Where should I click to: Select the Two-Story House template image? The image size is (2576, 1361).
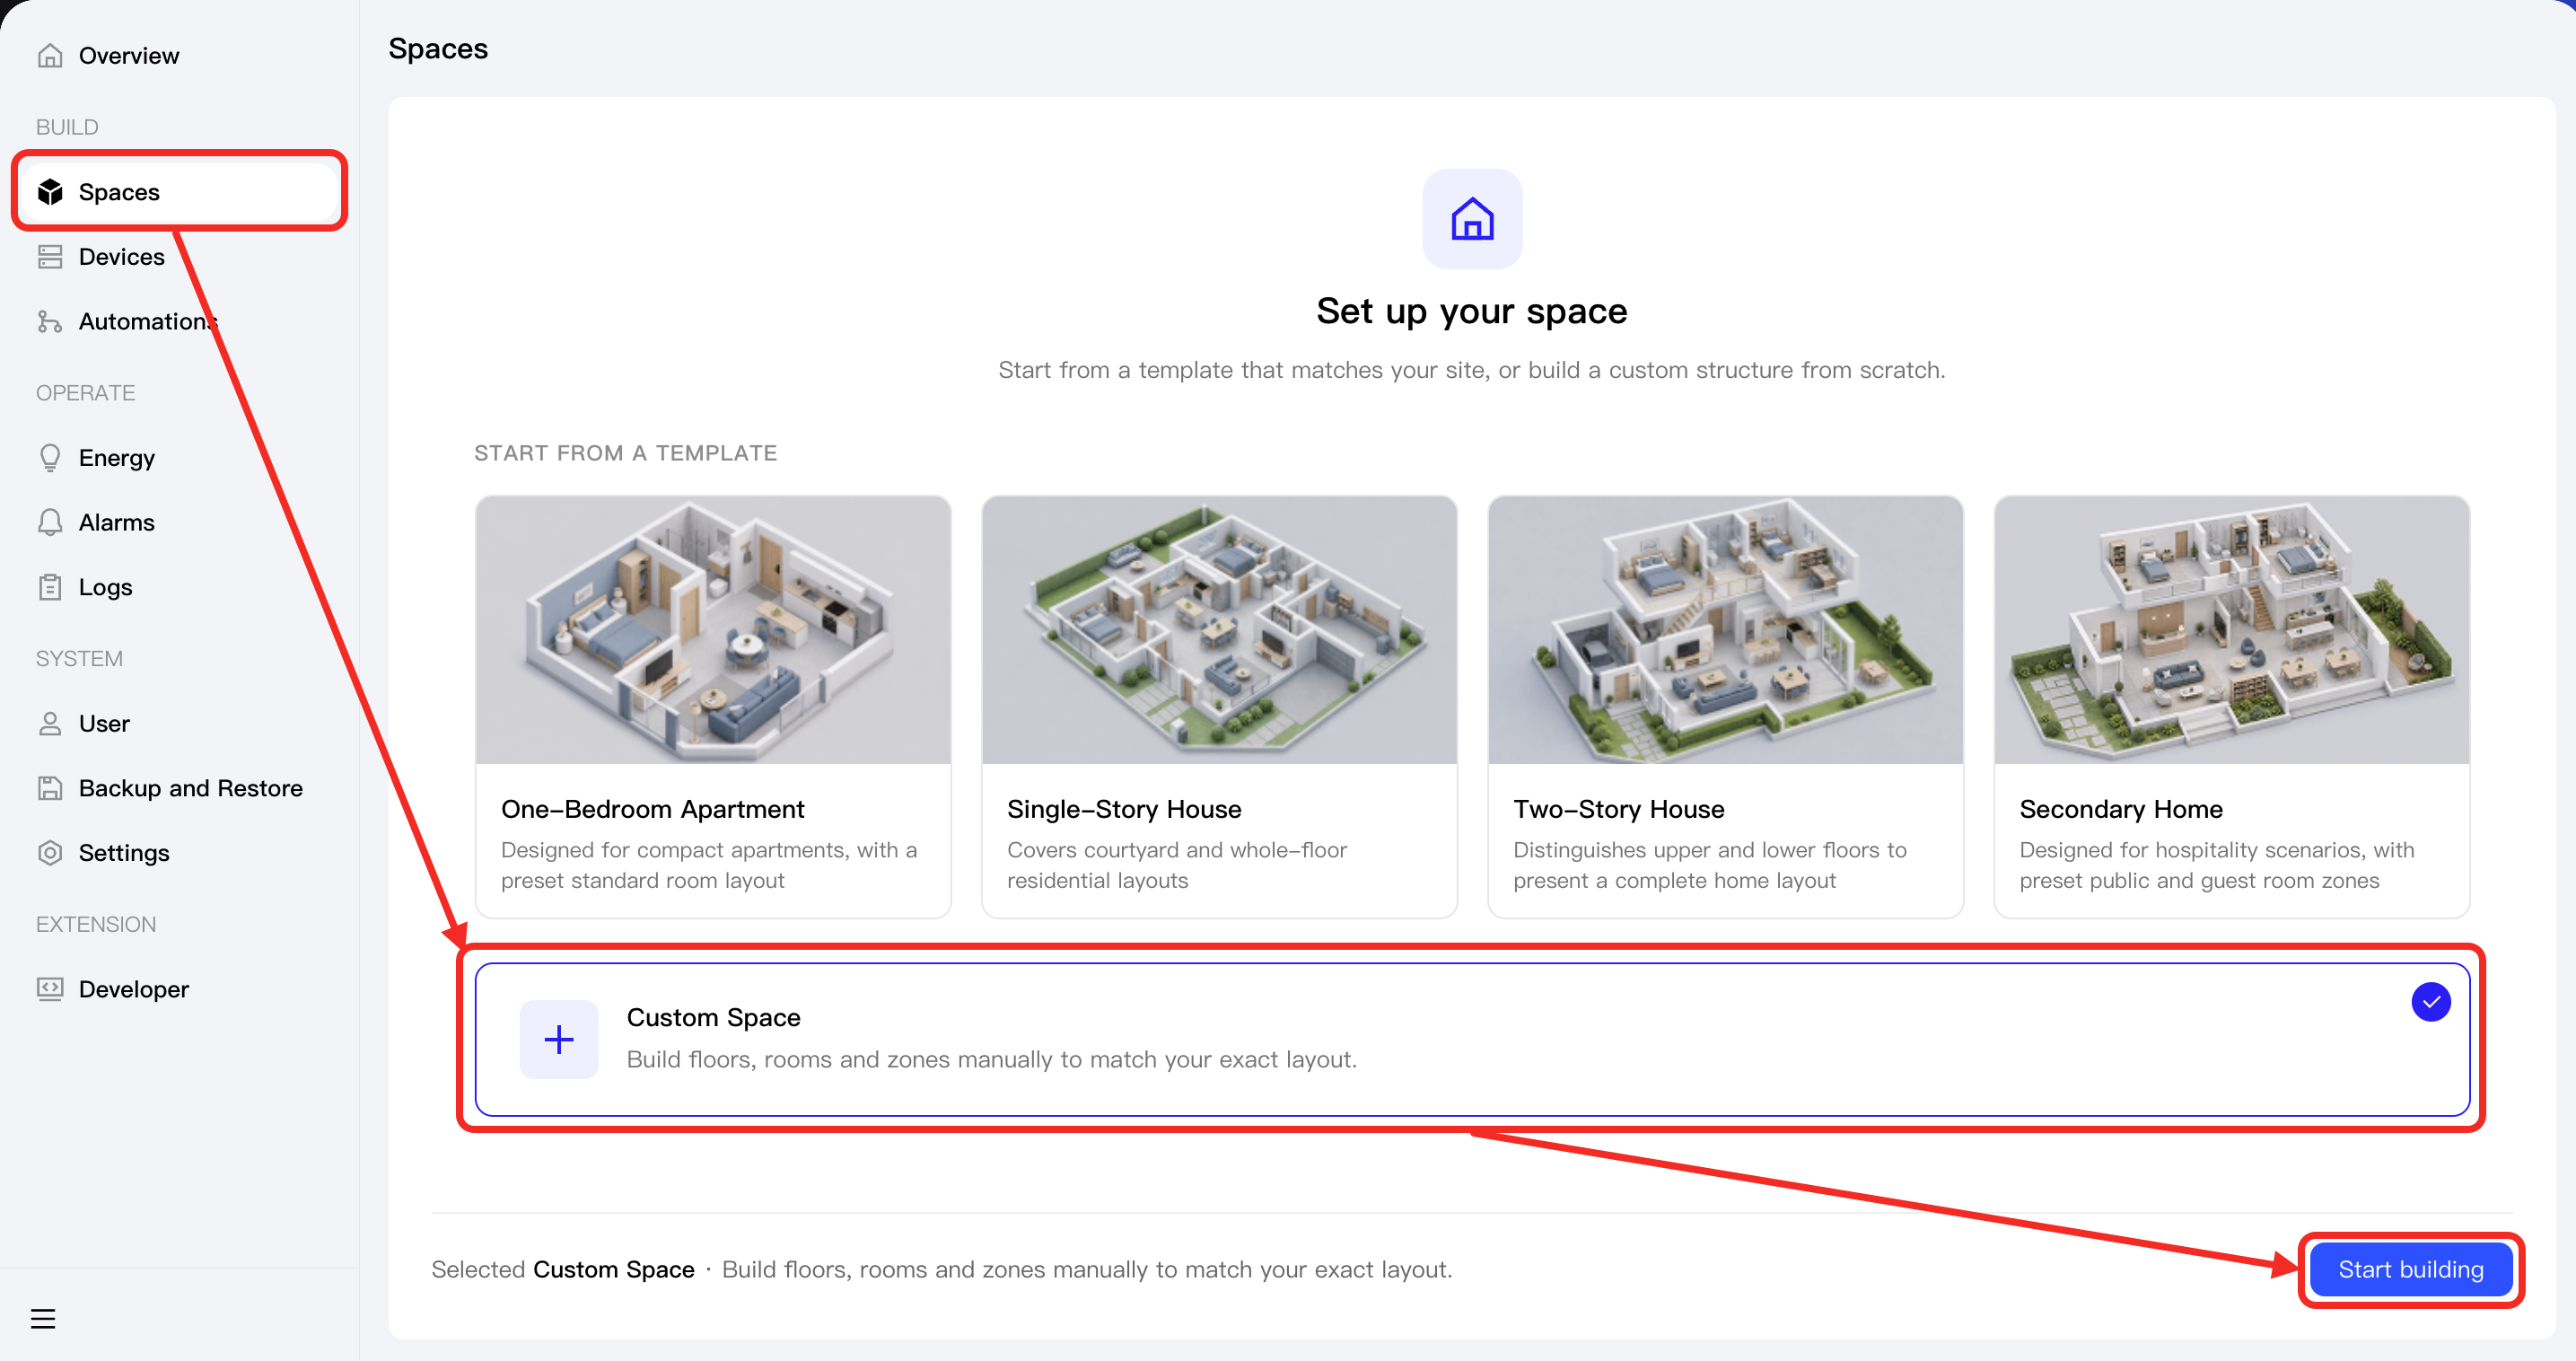pyautogui.click(x=1725, y=630)
